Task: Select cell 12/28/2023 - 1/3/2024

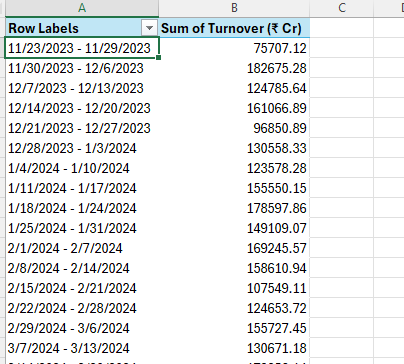Action: [82, 148]
